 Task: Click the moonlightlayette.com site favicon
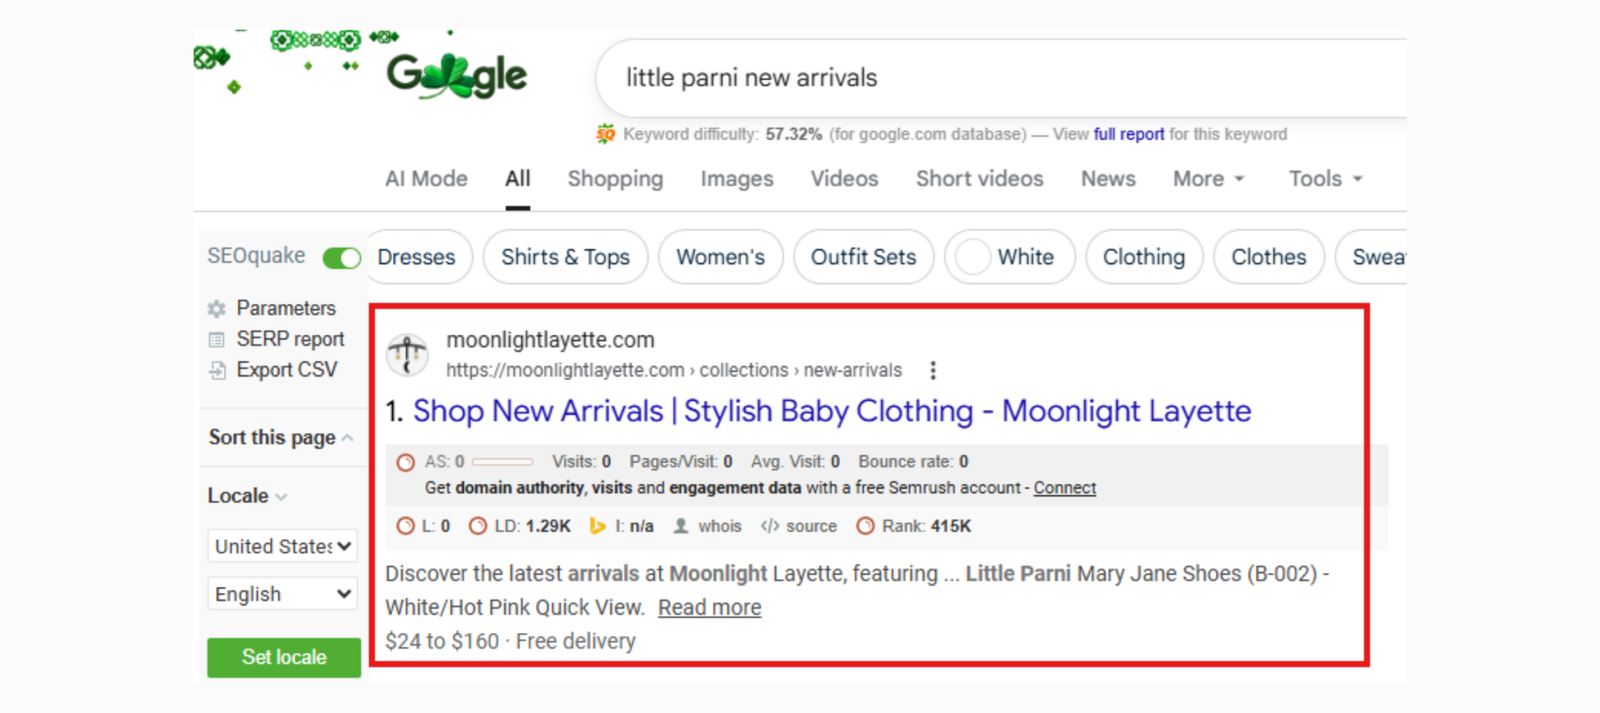[408, 354]
